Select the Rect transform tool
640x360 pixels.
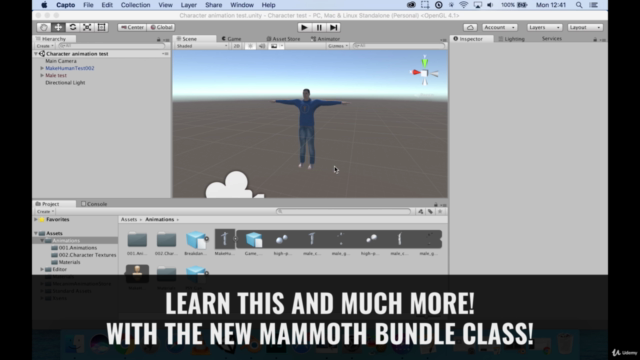tap(102, 27)
